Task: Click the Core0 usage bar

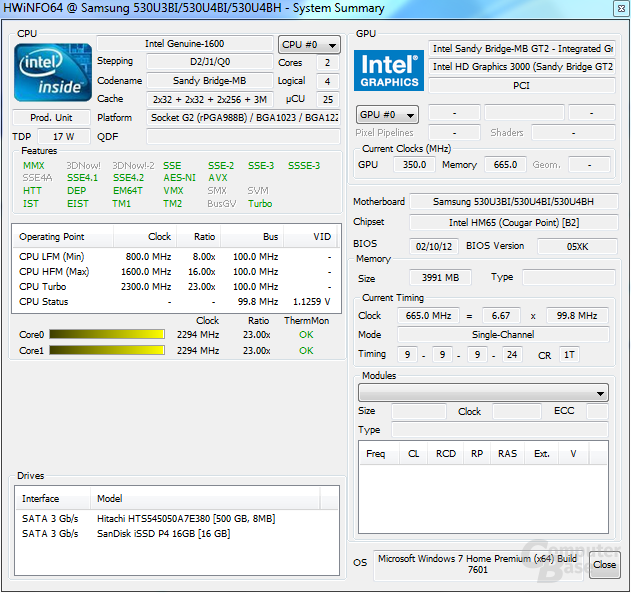Action: [x=107, y=334]
